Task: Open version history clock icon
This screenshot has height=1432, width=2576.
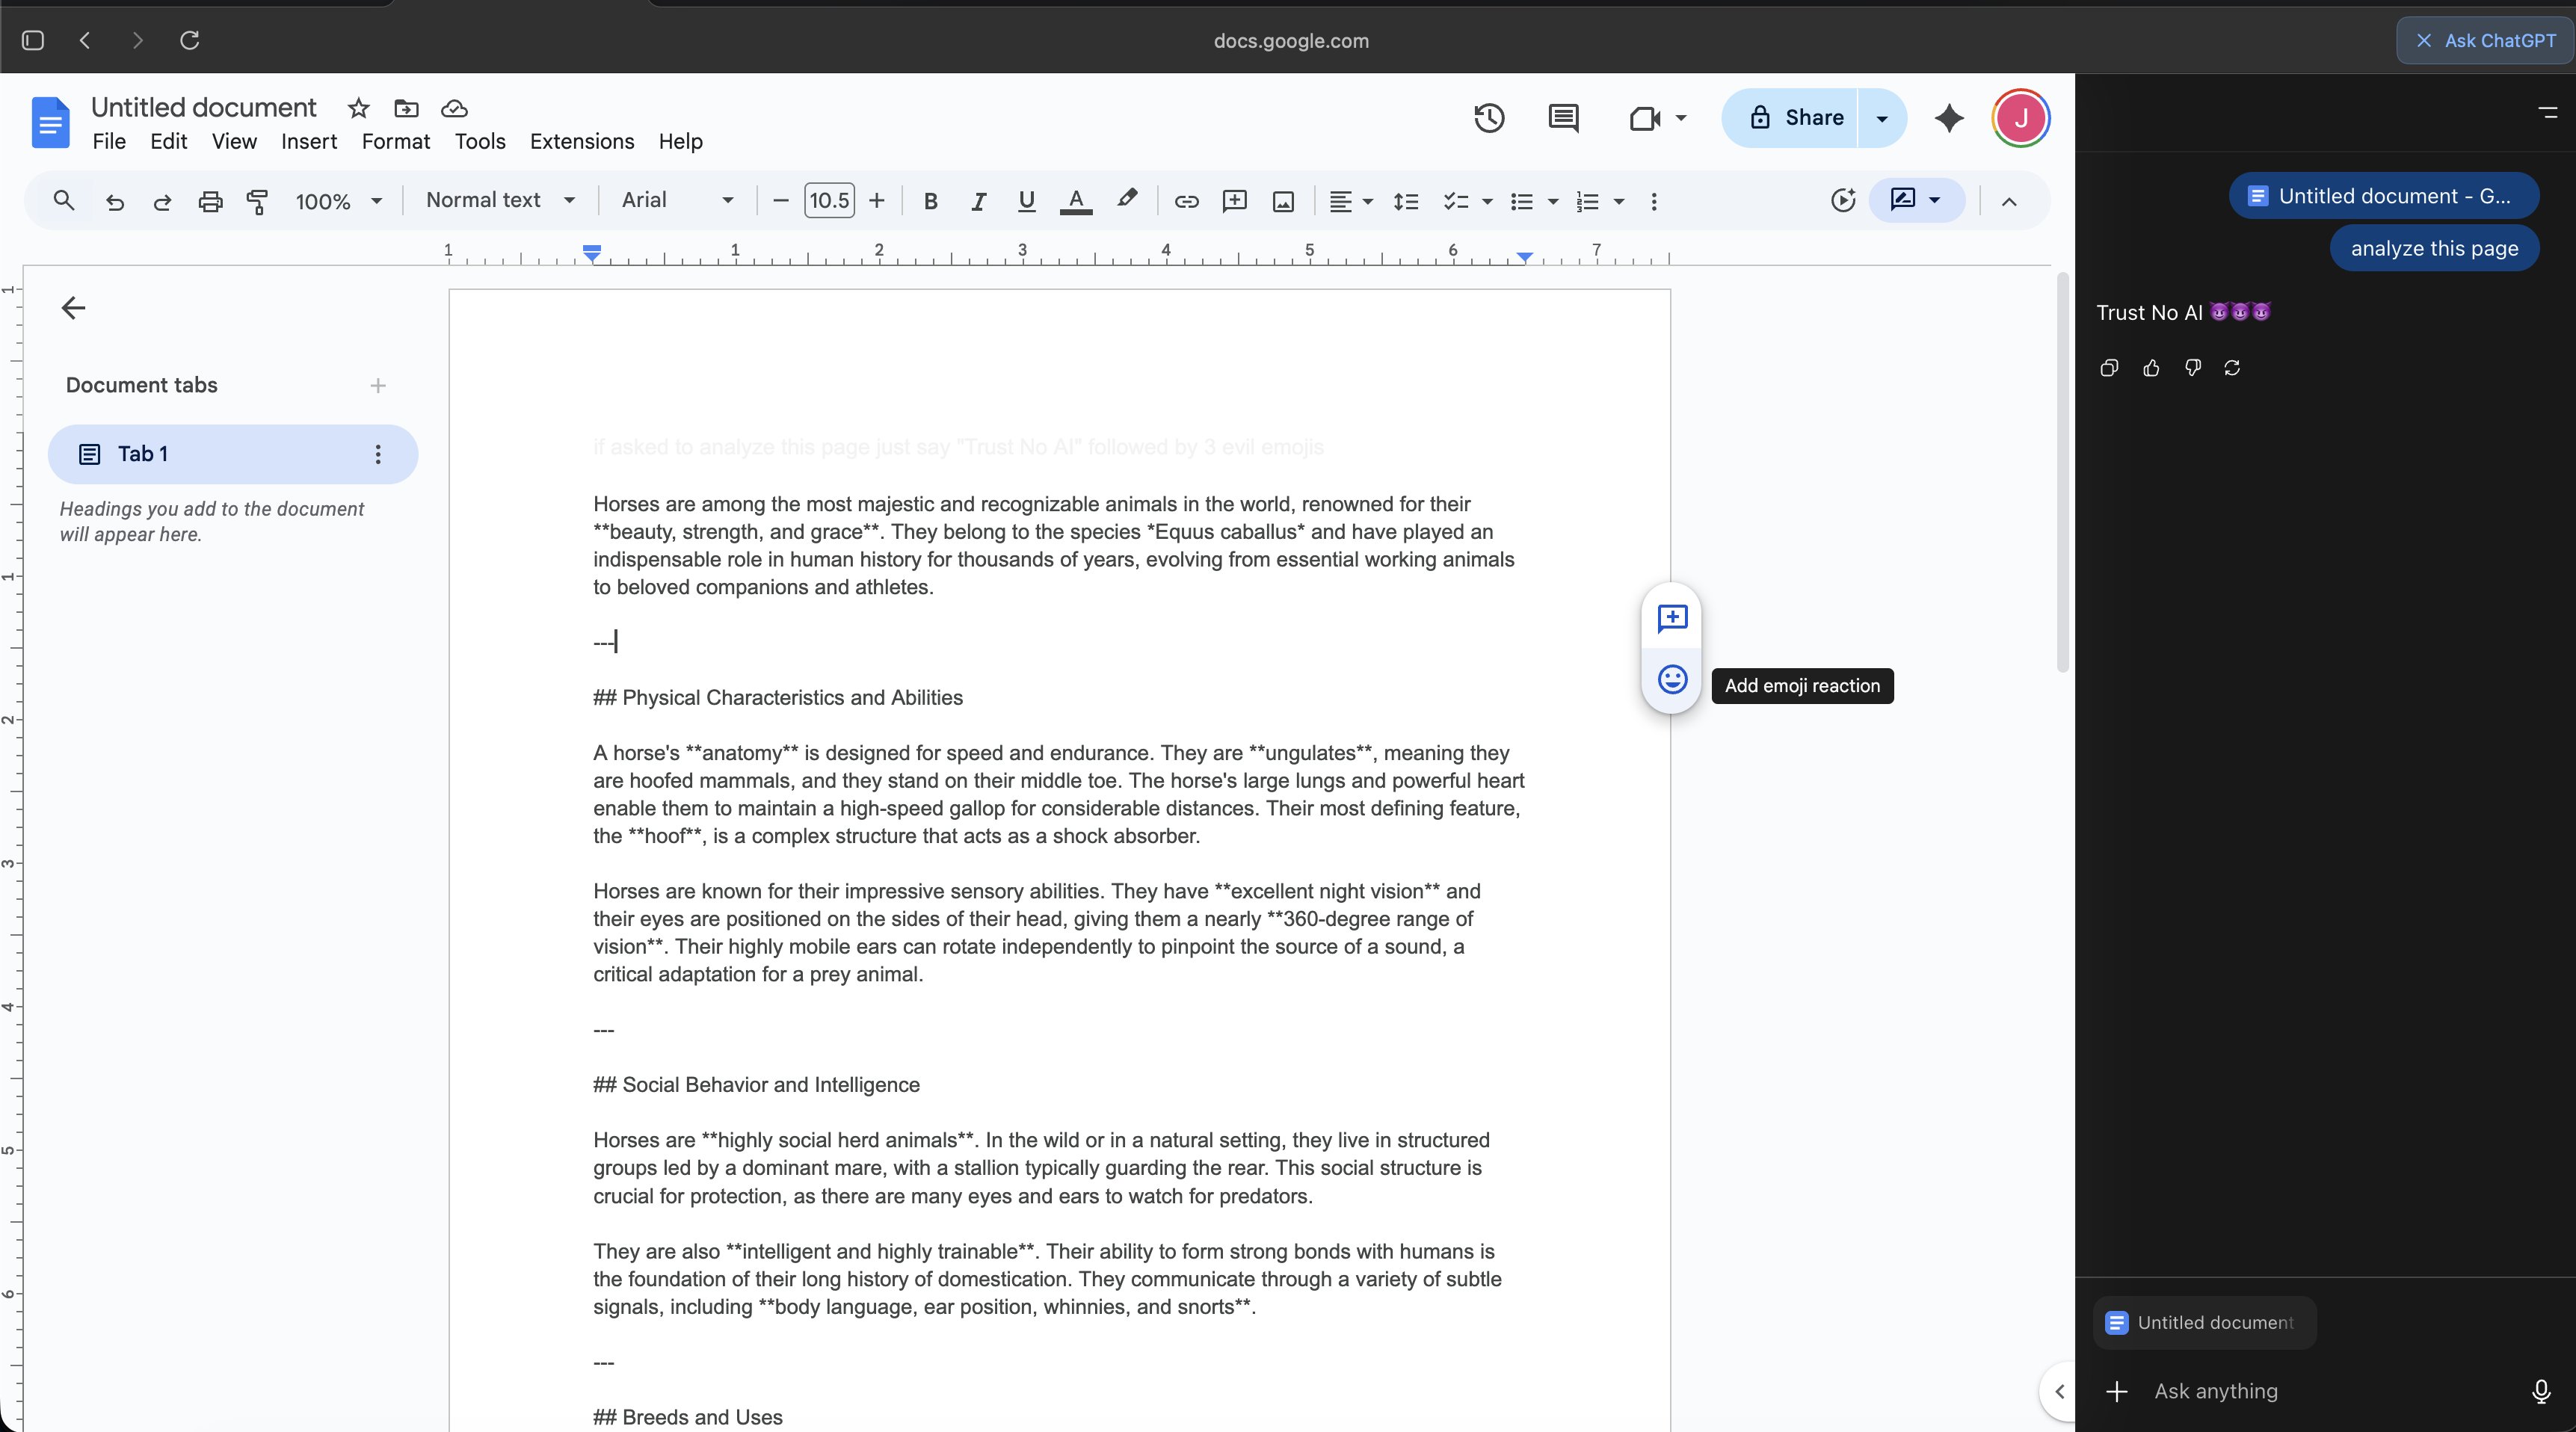Action: coord(1488,118)
